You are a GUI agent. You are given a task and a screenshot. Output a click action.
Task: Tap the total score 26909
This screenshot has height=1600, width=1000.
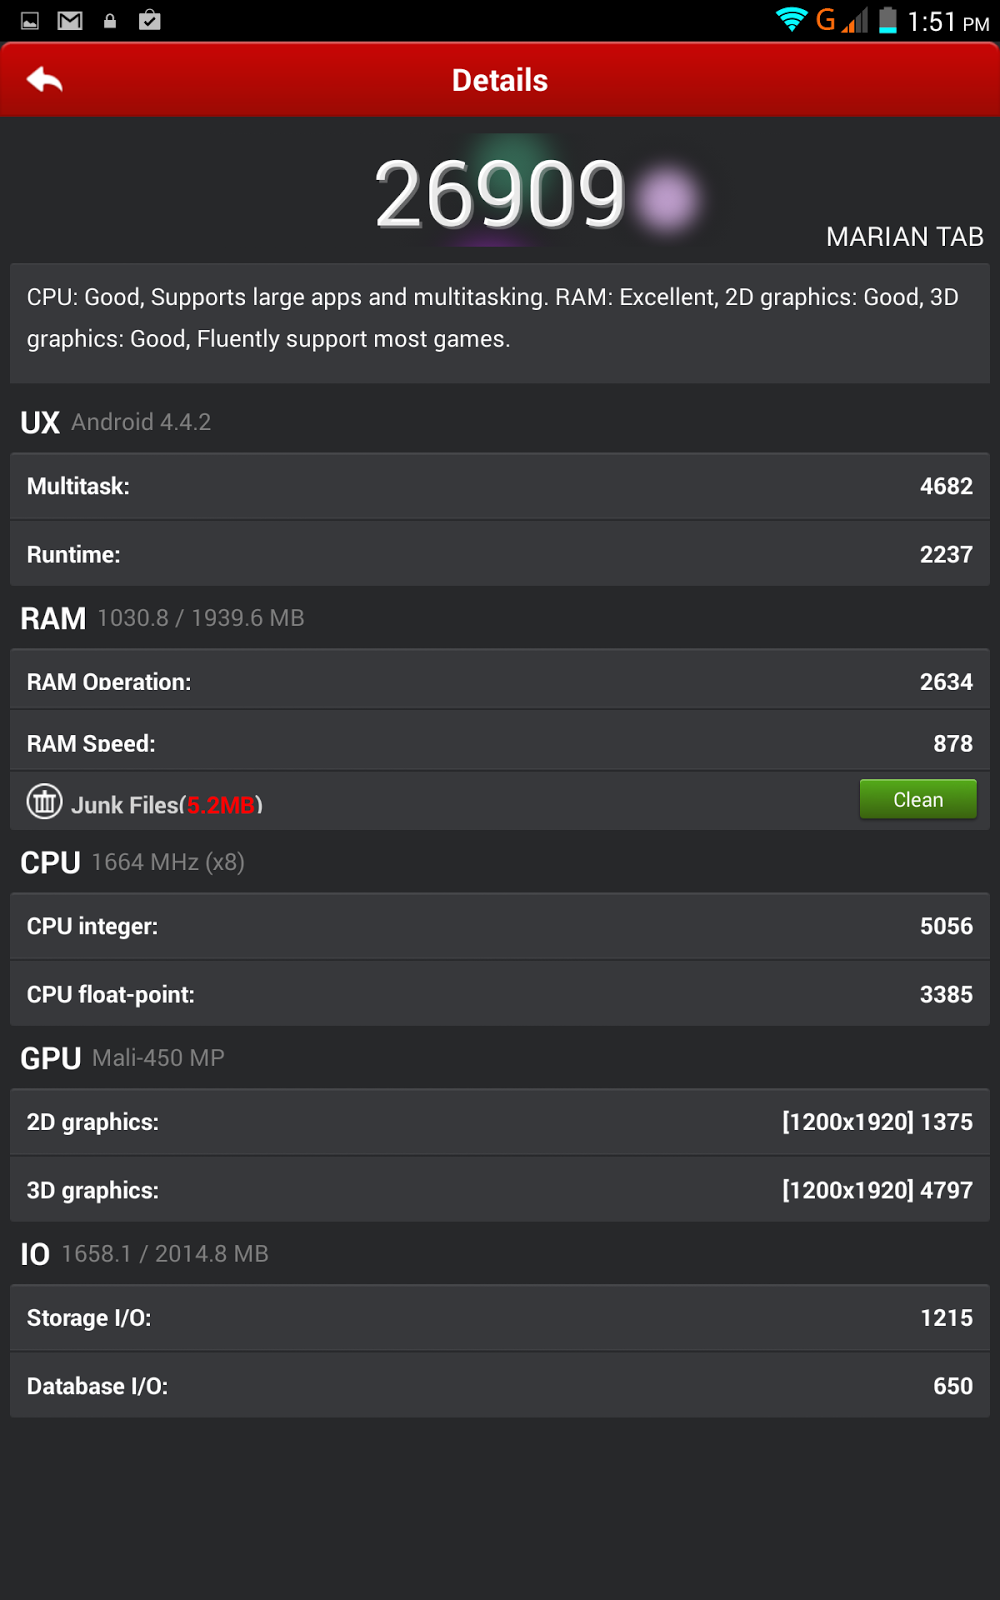pyautogui.click(x=500, y=194)
